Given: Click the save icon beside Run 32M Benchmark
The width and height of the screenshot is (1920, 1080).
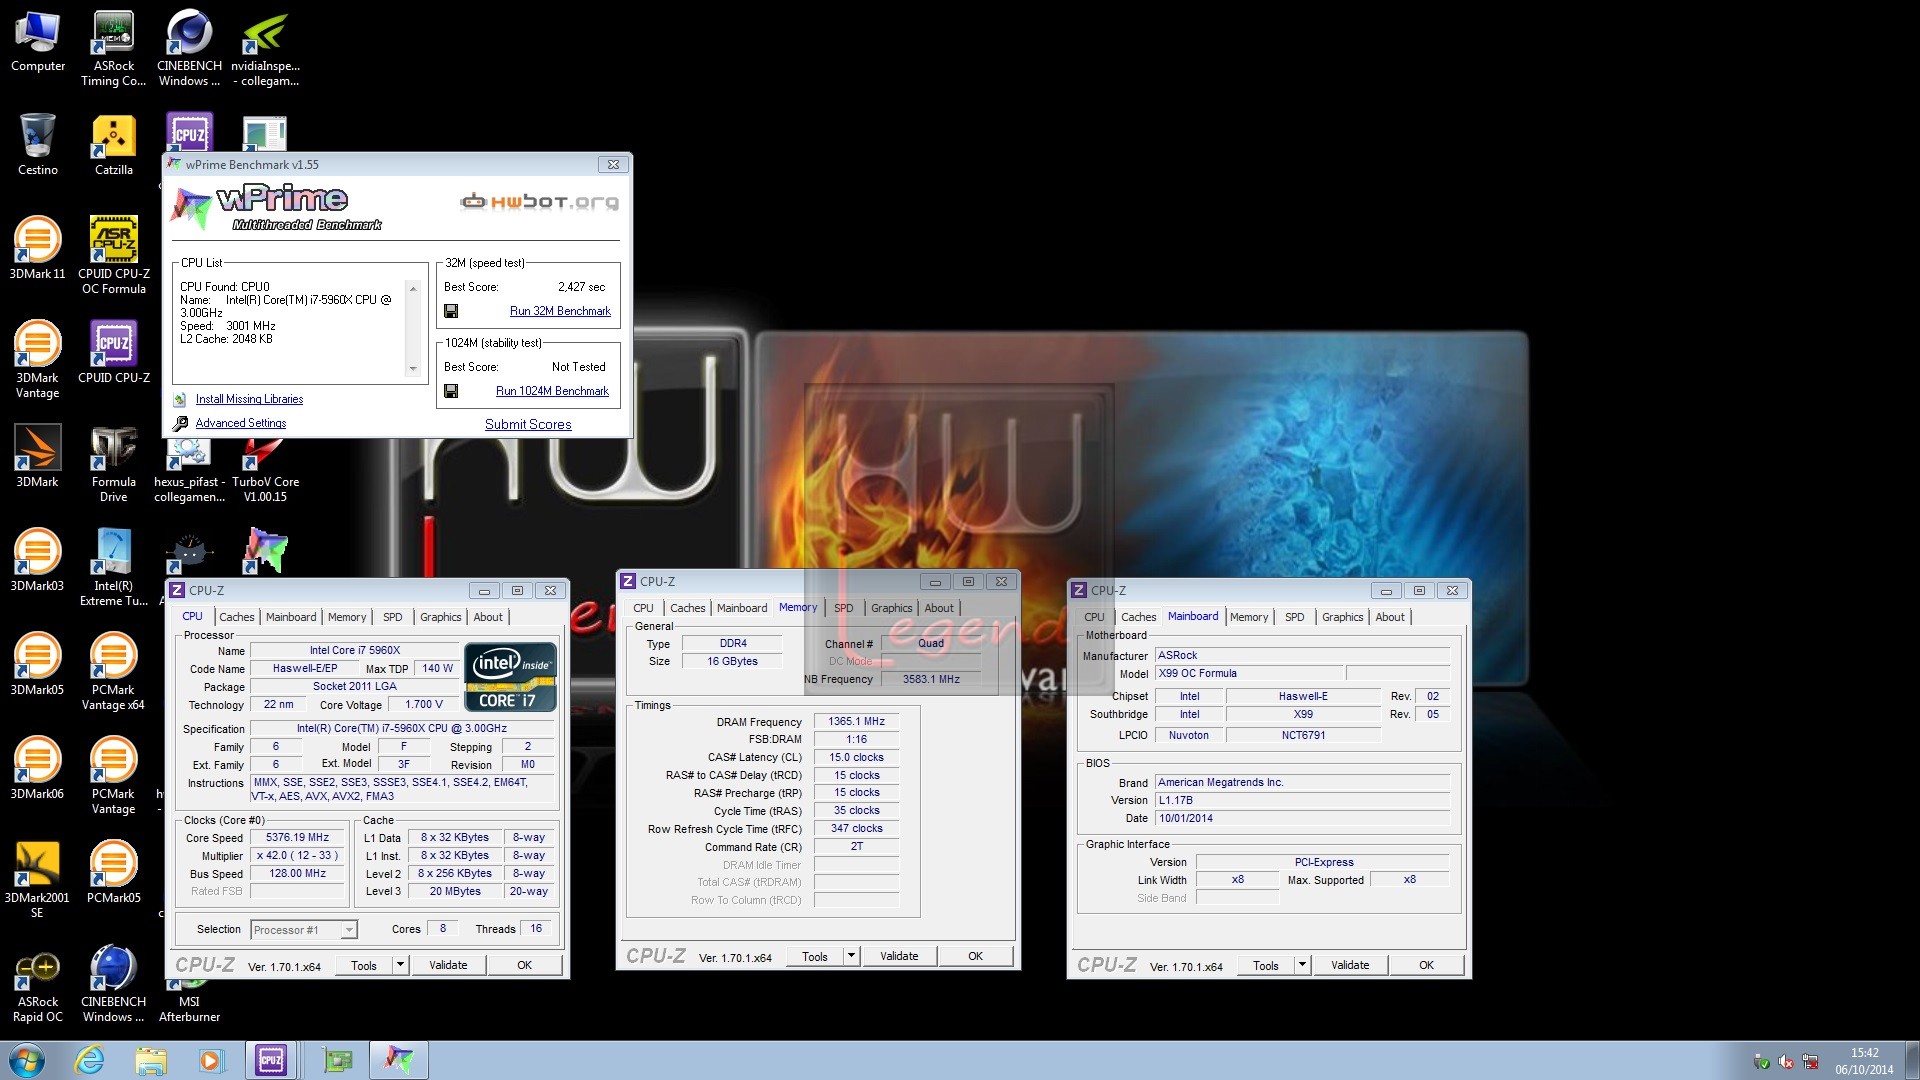Looking at the screenshot, I should [451, 311].
